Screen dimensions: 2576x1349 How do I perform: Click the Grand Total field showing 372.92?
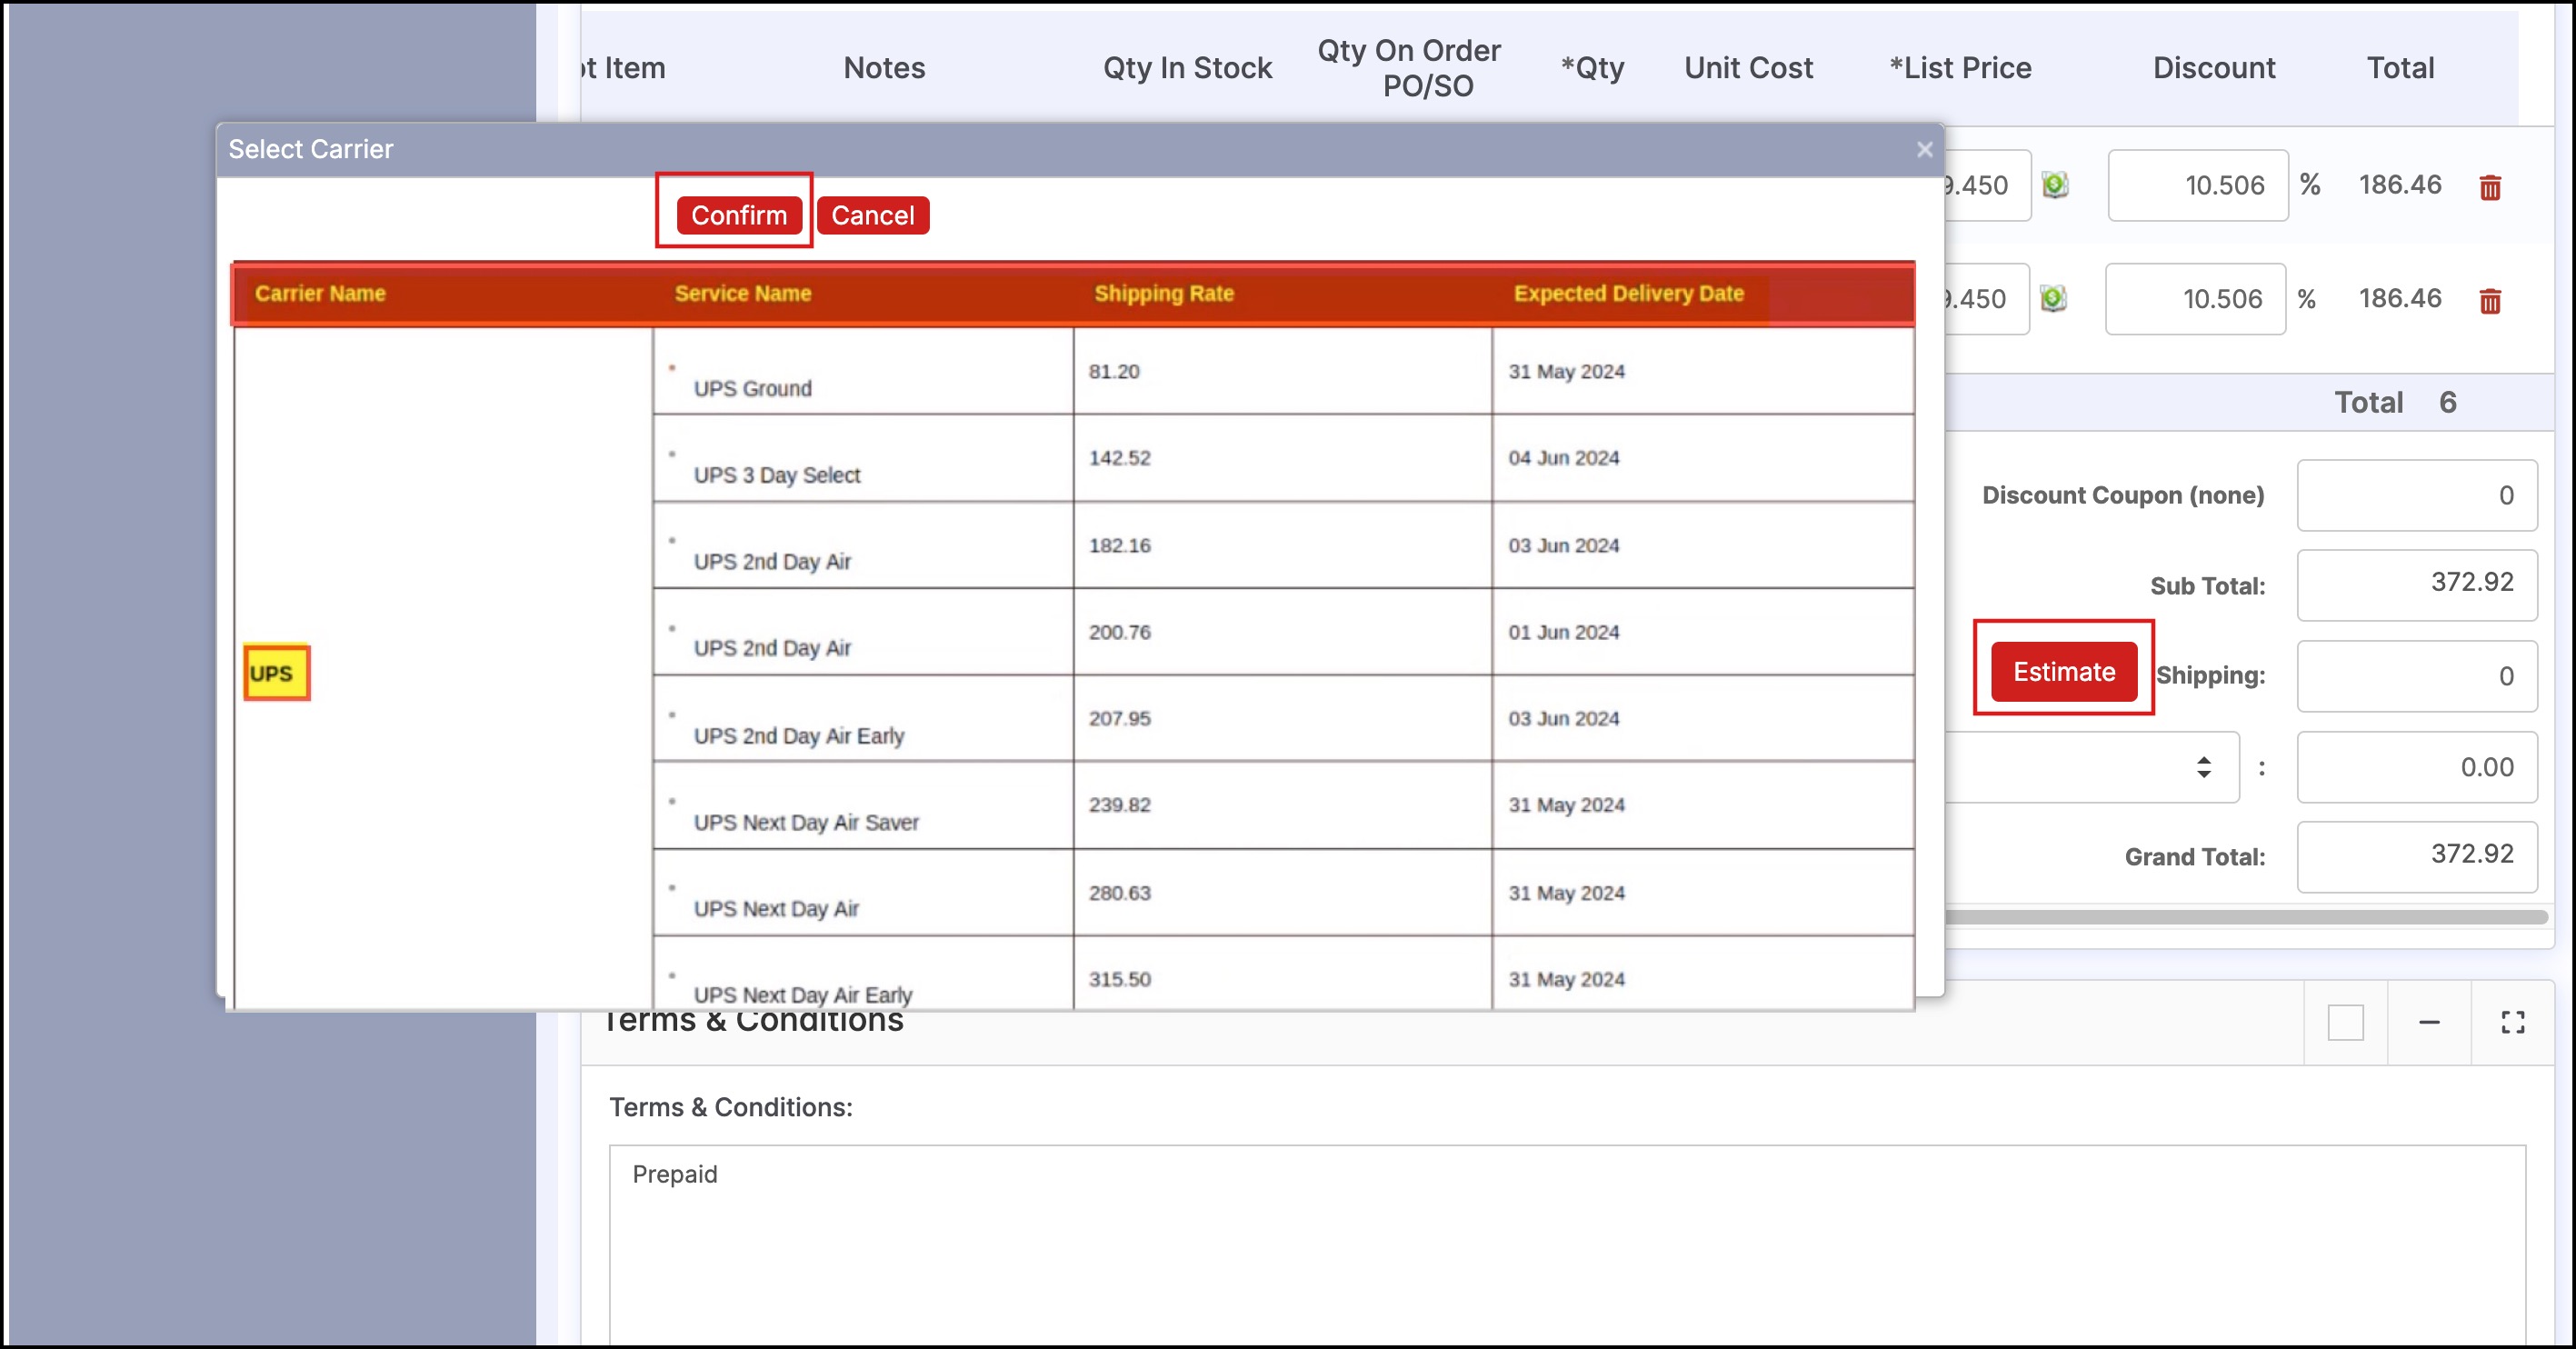click(x=2416, y=857)
